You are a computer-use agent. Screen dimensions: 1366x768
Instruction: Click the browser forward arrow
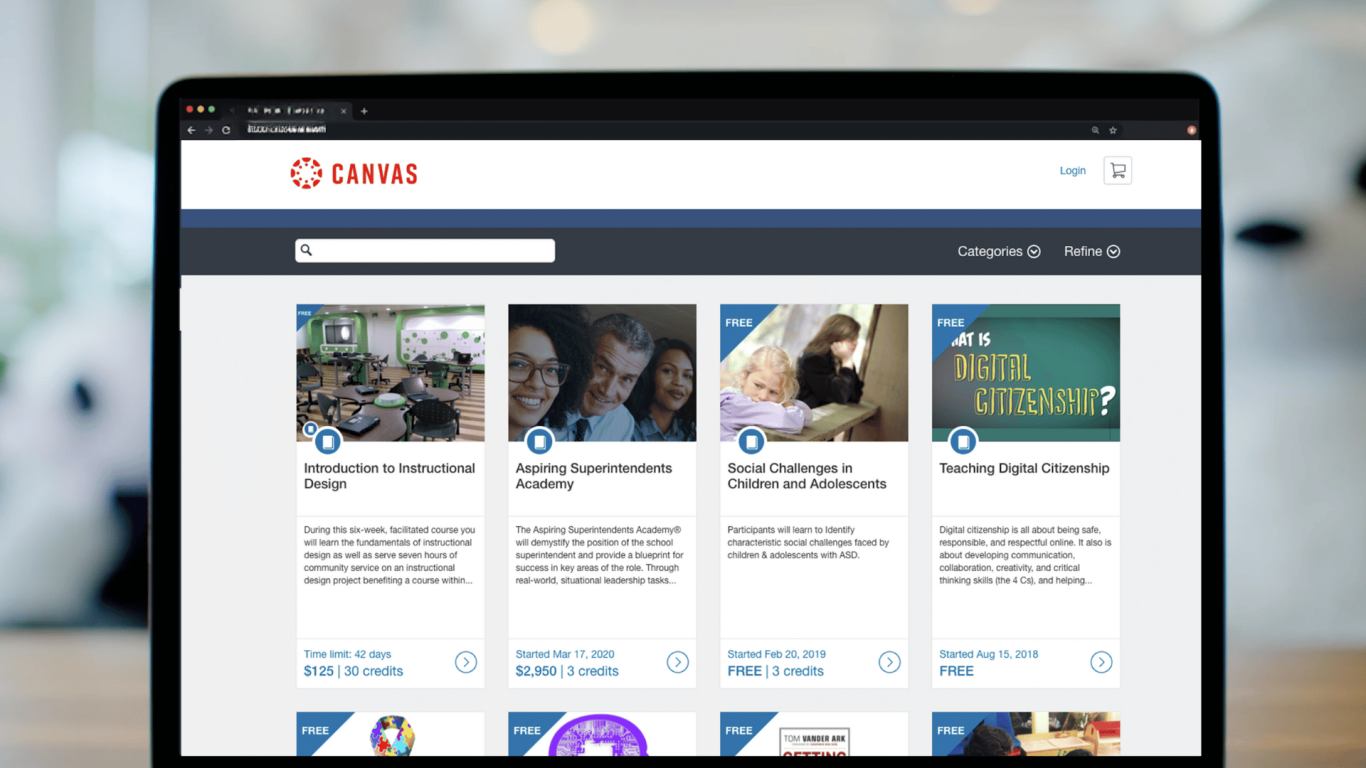pyautogui.click(x=208, y=129)
